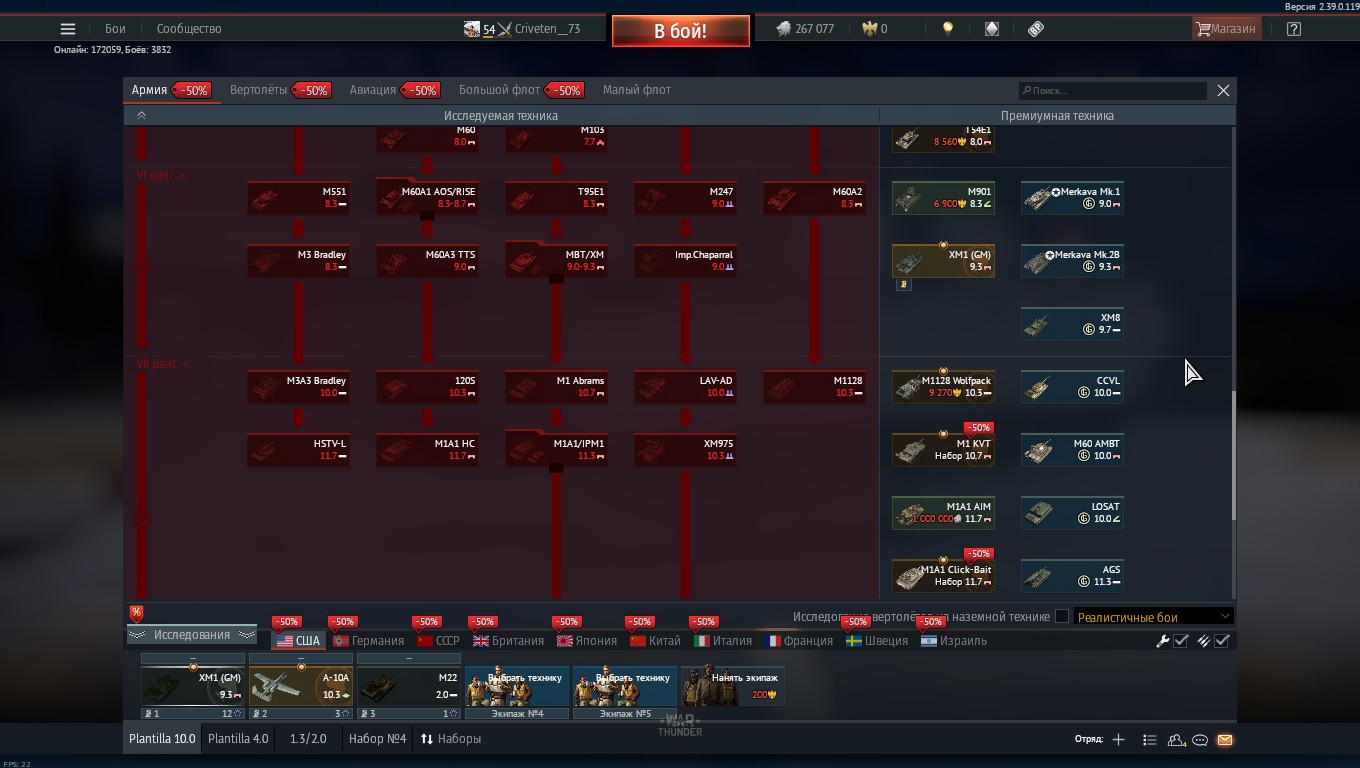The image size is (1360, 768).
Task: Select the M3 Bradley vehicle card
Action: point(298,261)
